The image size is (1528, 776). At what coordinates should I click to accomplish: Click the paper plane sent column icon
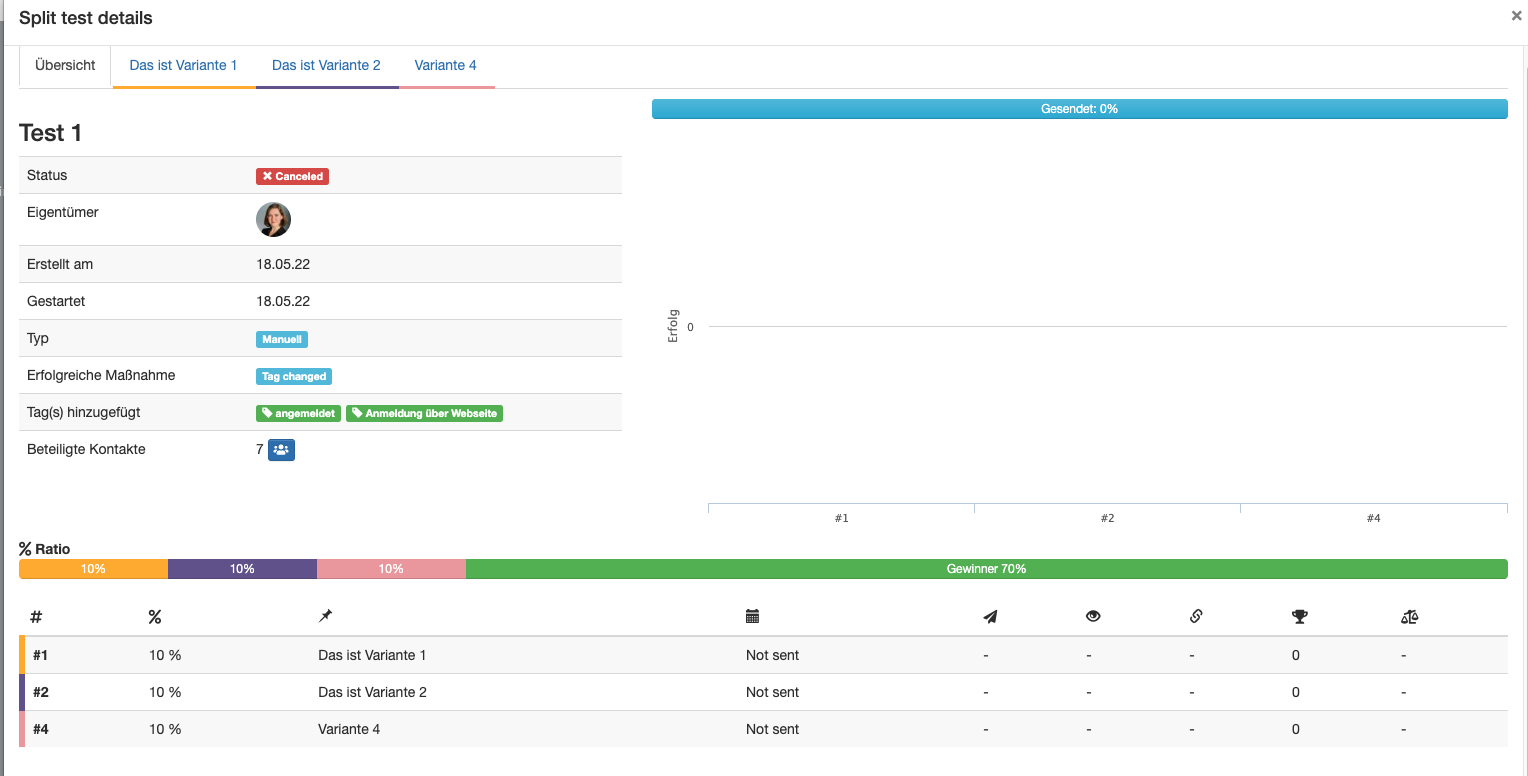click(990, 617)
